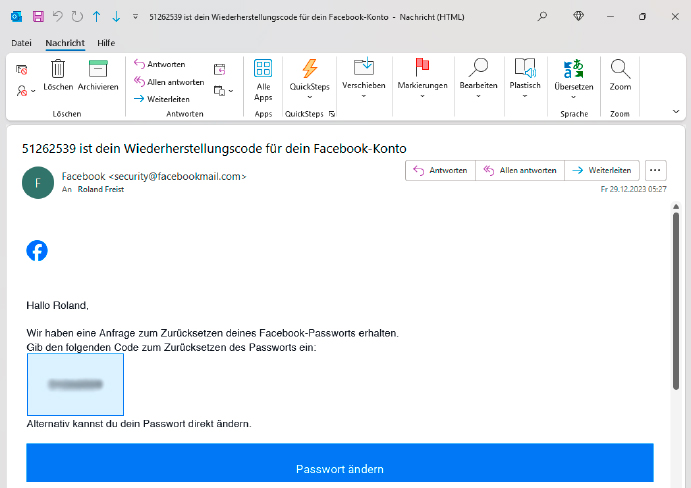Open more reply actions dropdown
Screen dimensions: 691x488
click(223, 91)
